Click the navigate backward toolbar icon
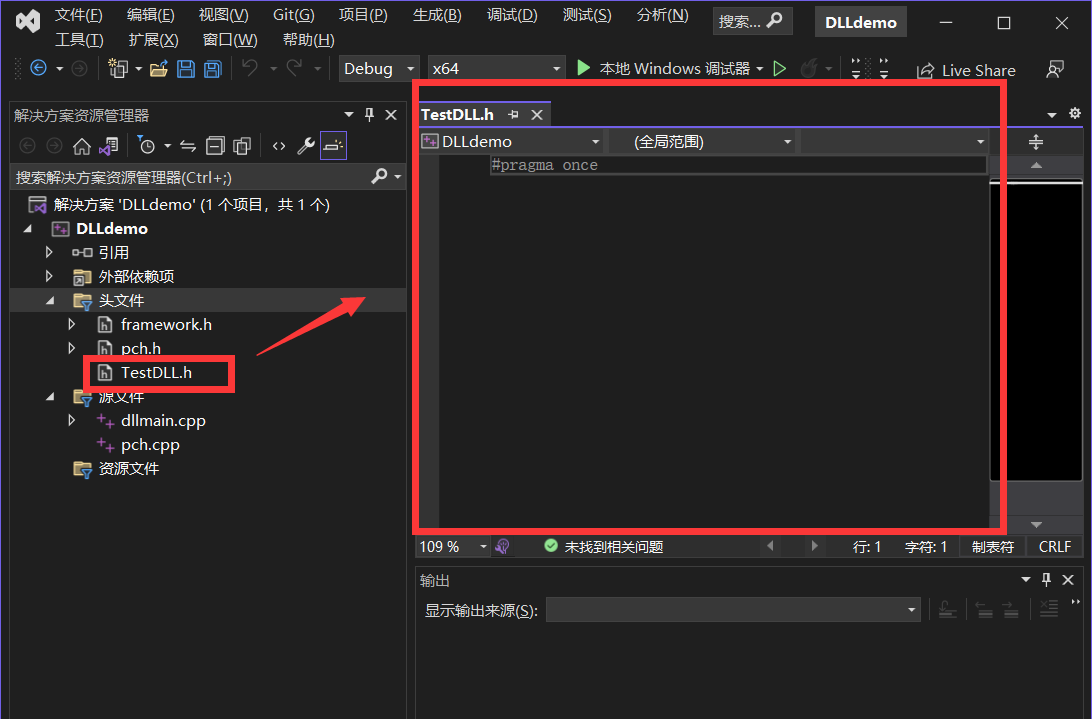The image size is (1092, 719). (38, 68)
